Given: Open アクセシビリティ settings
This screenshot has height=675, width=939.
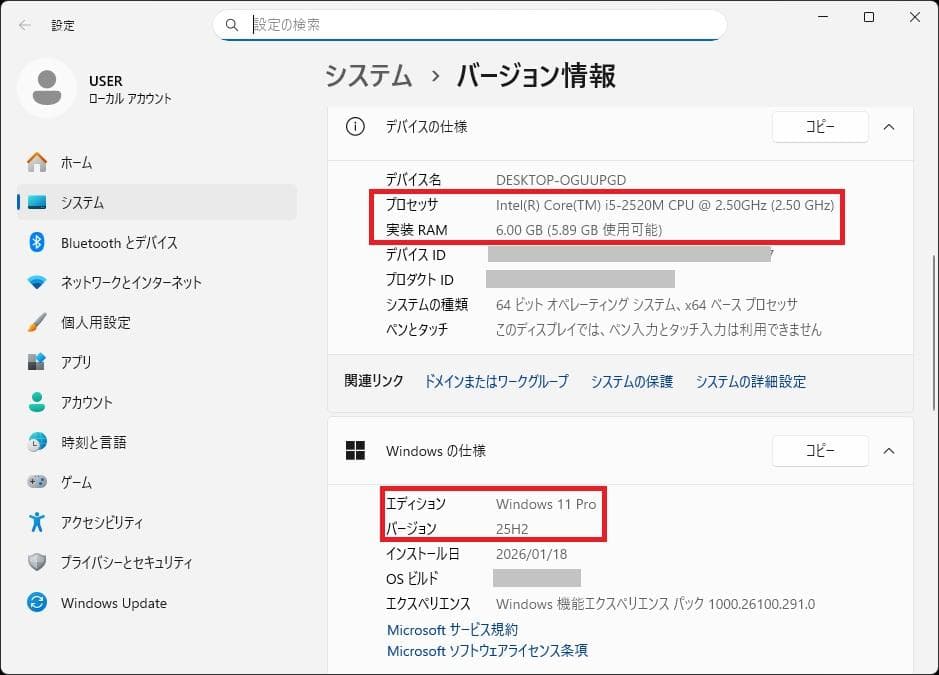Looking at the screenshot, I should tap(157, 522).
